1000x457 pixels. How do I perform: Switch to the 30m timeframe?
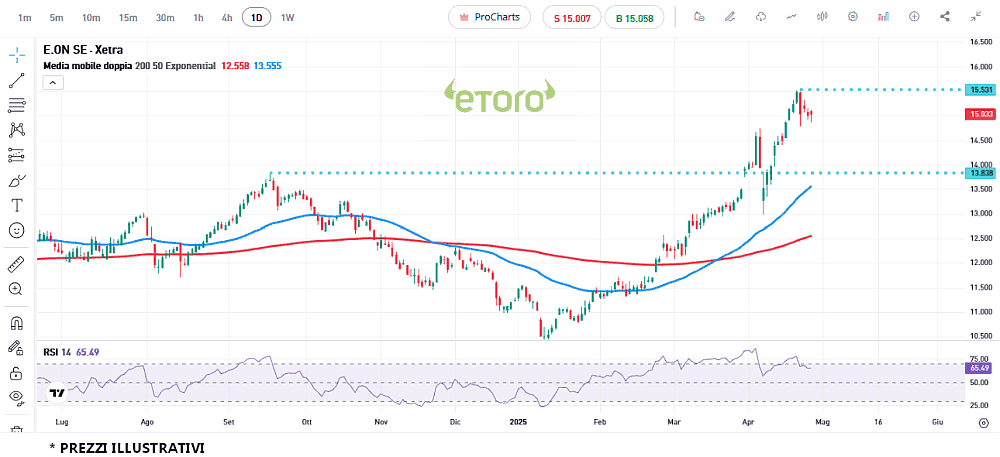pyautogui.click(x=165, y=17)
